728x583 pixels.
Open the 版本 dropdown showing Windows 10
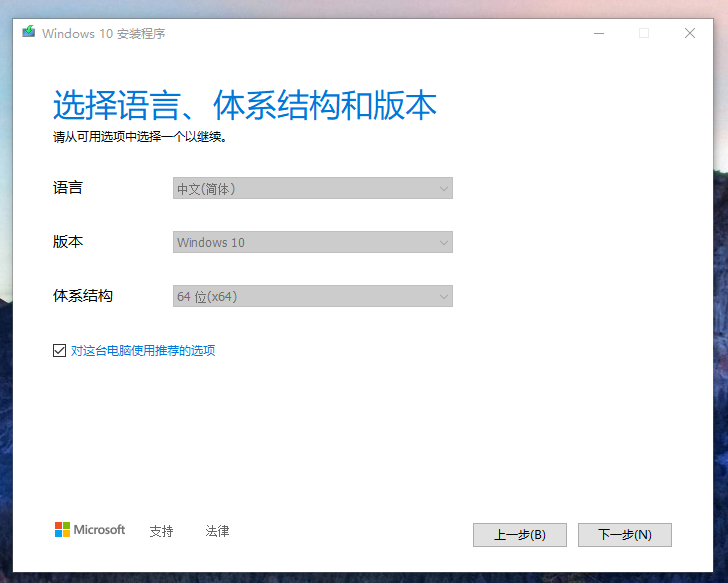[x=313, y=242]
